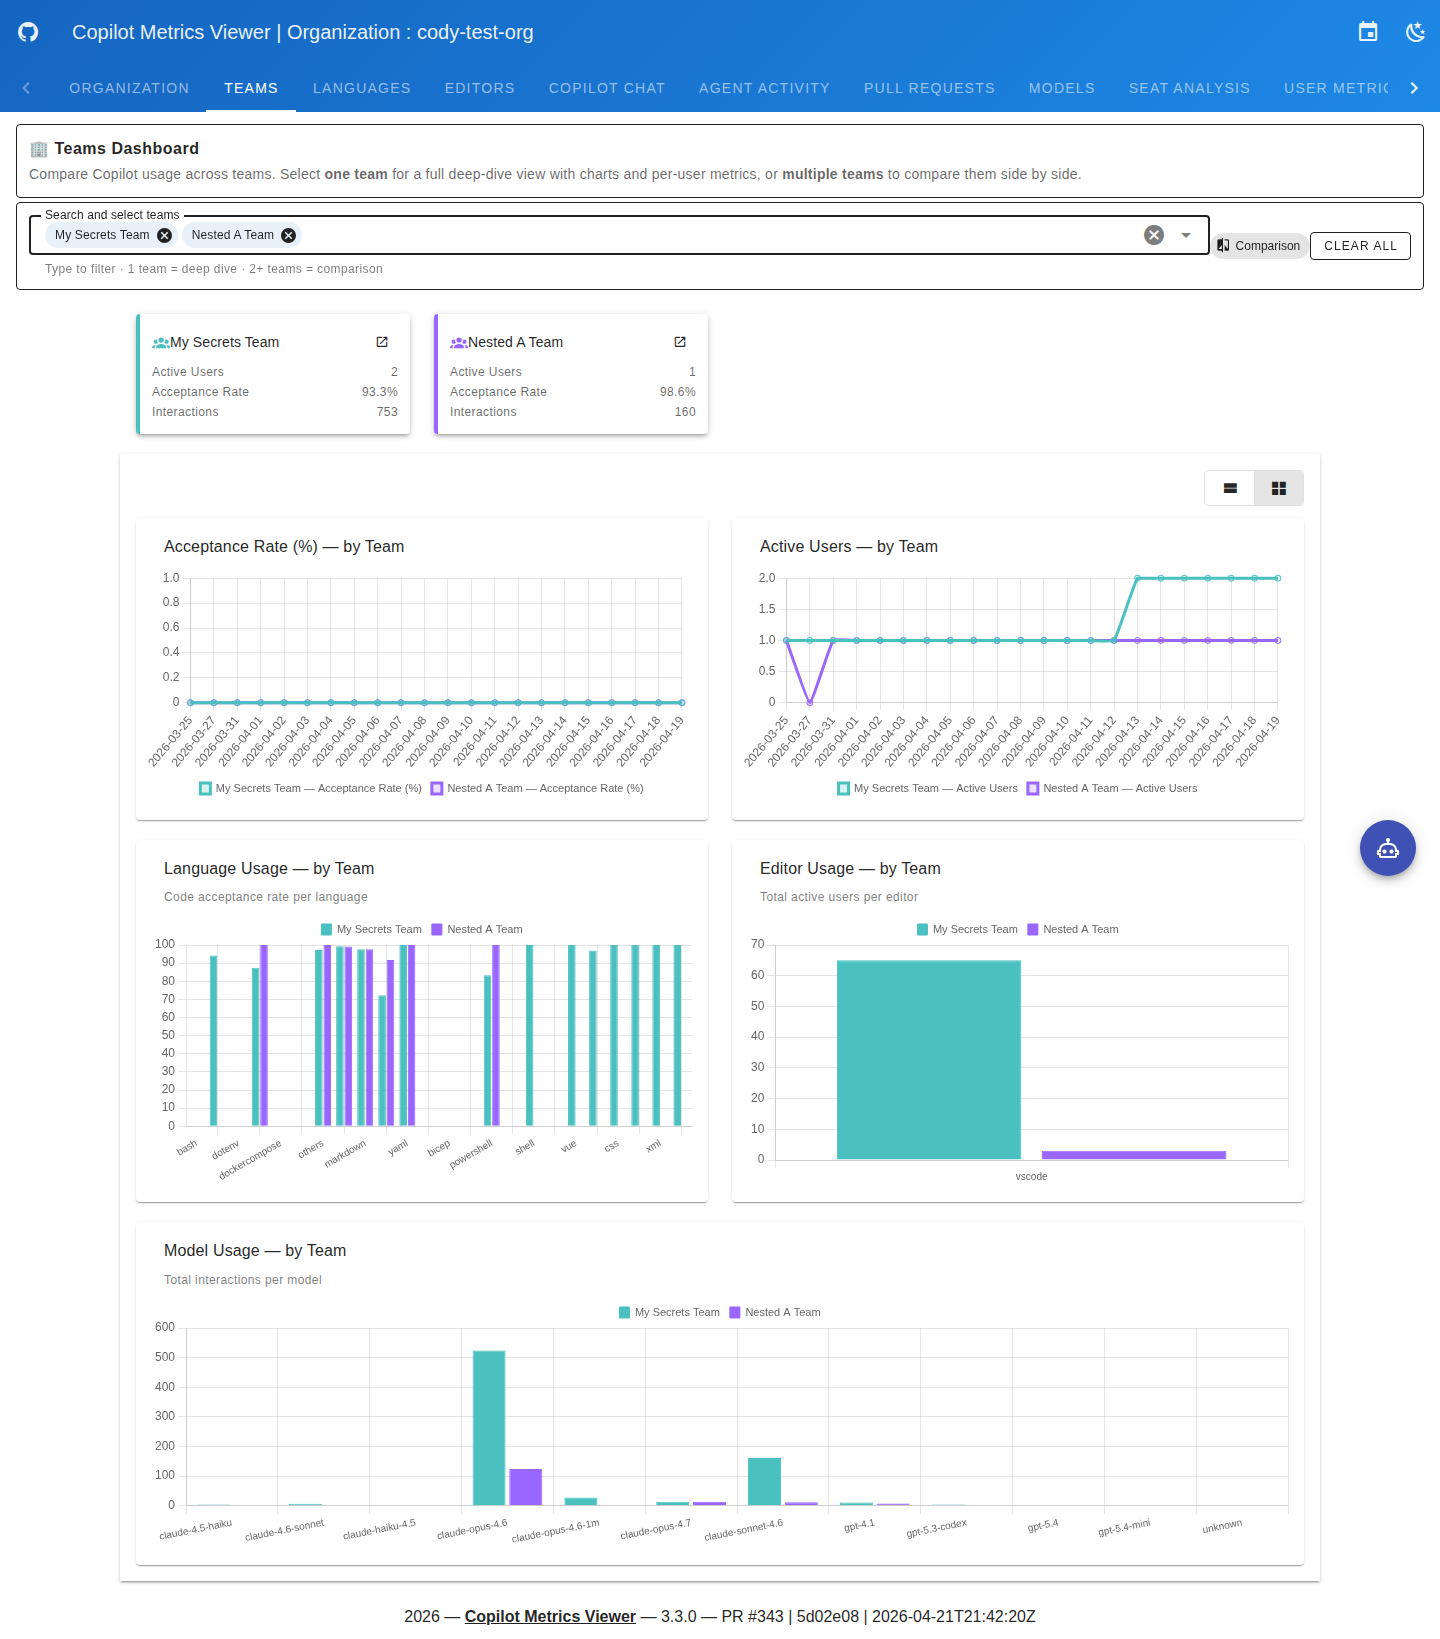Switch charts to grid layout
Viewport: 1440px width, 1639px height.
click(x=1279, y=488)
